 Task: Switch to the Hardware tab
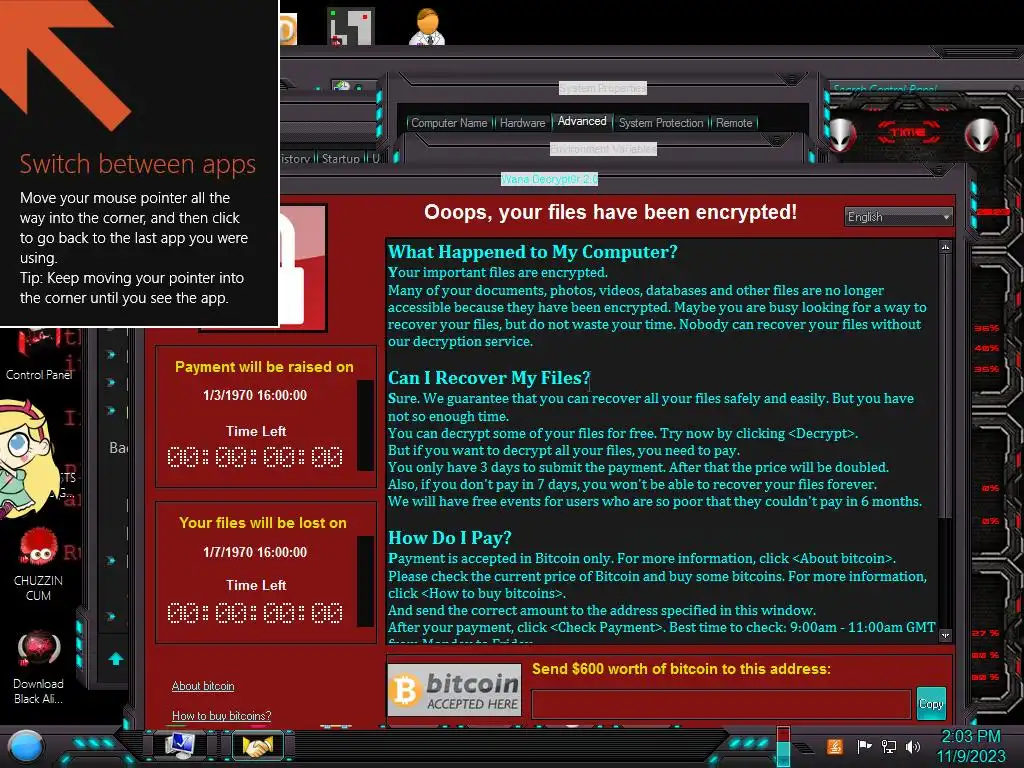point(522,123)
